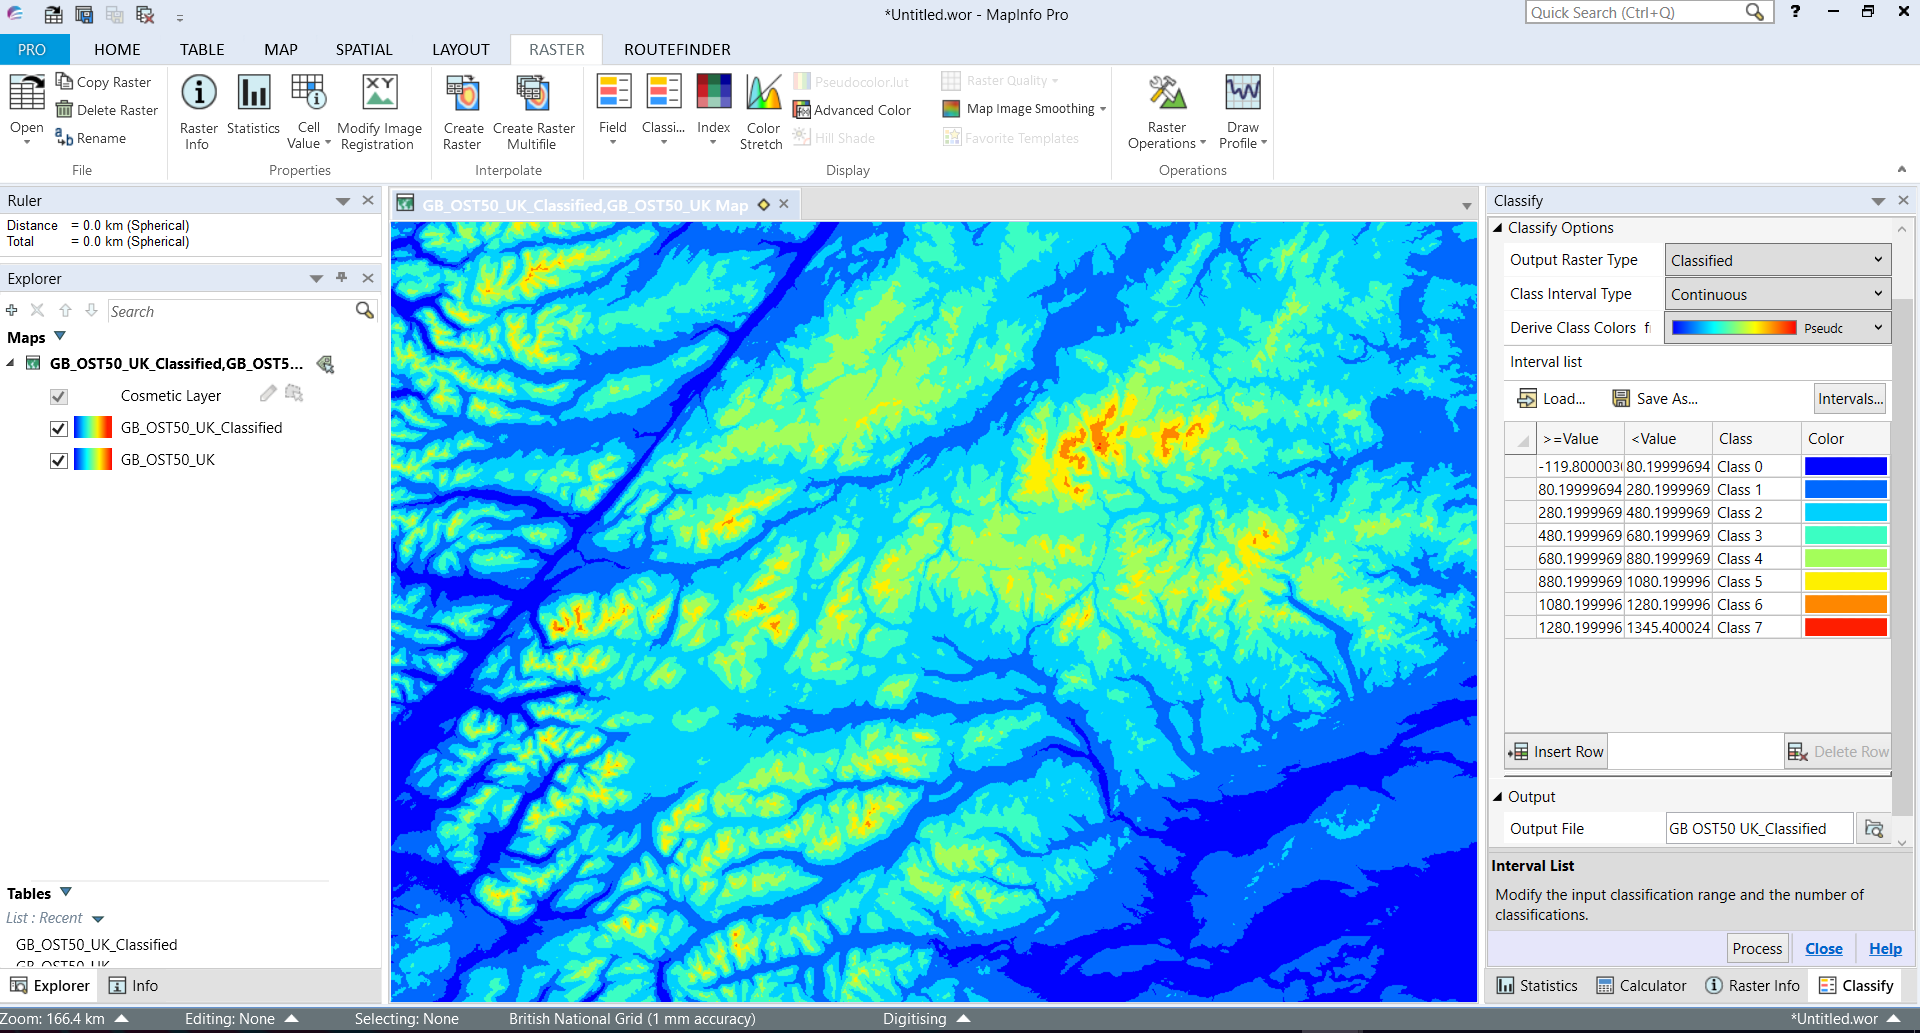This screenshot has height=1033, width=1920.
Task: Switch to the TABLE ribbon tab
Action: point(202,49)
